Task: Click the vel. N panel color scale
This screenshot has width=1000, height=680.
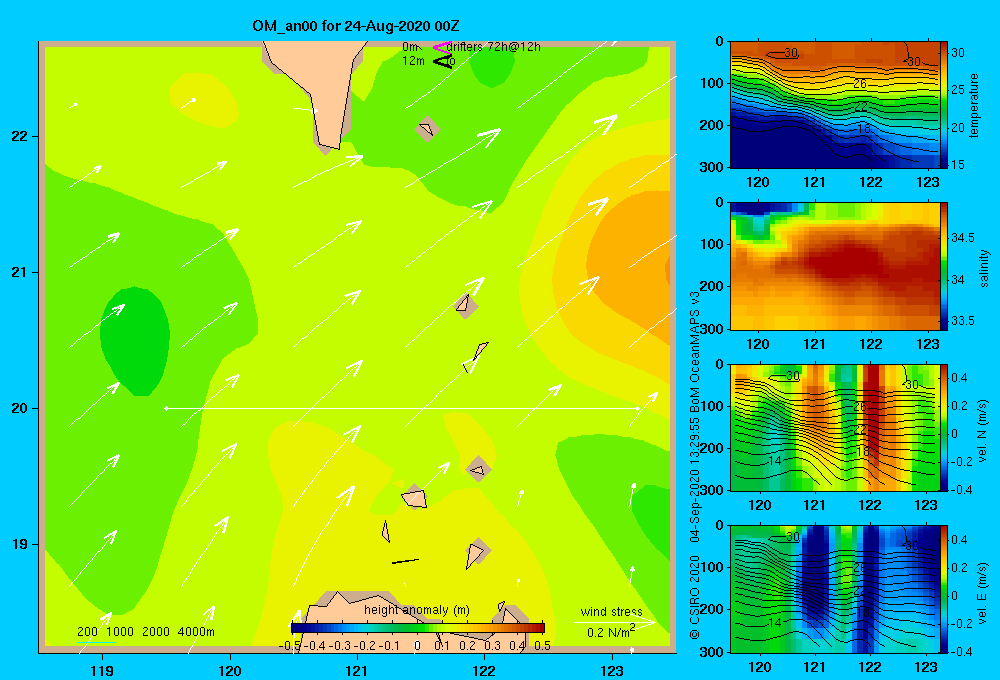Action: (x=944, y=427)
